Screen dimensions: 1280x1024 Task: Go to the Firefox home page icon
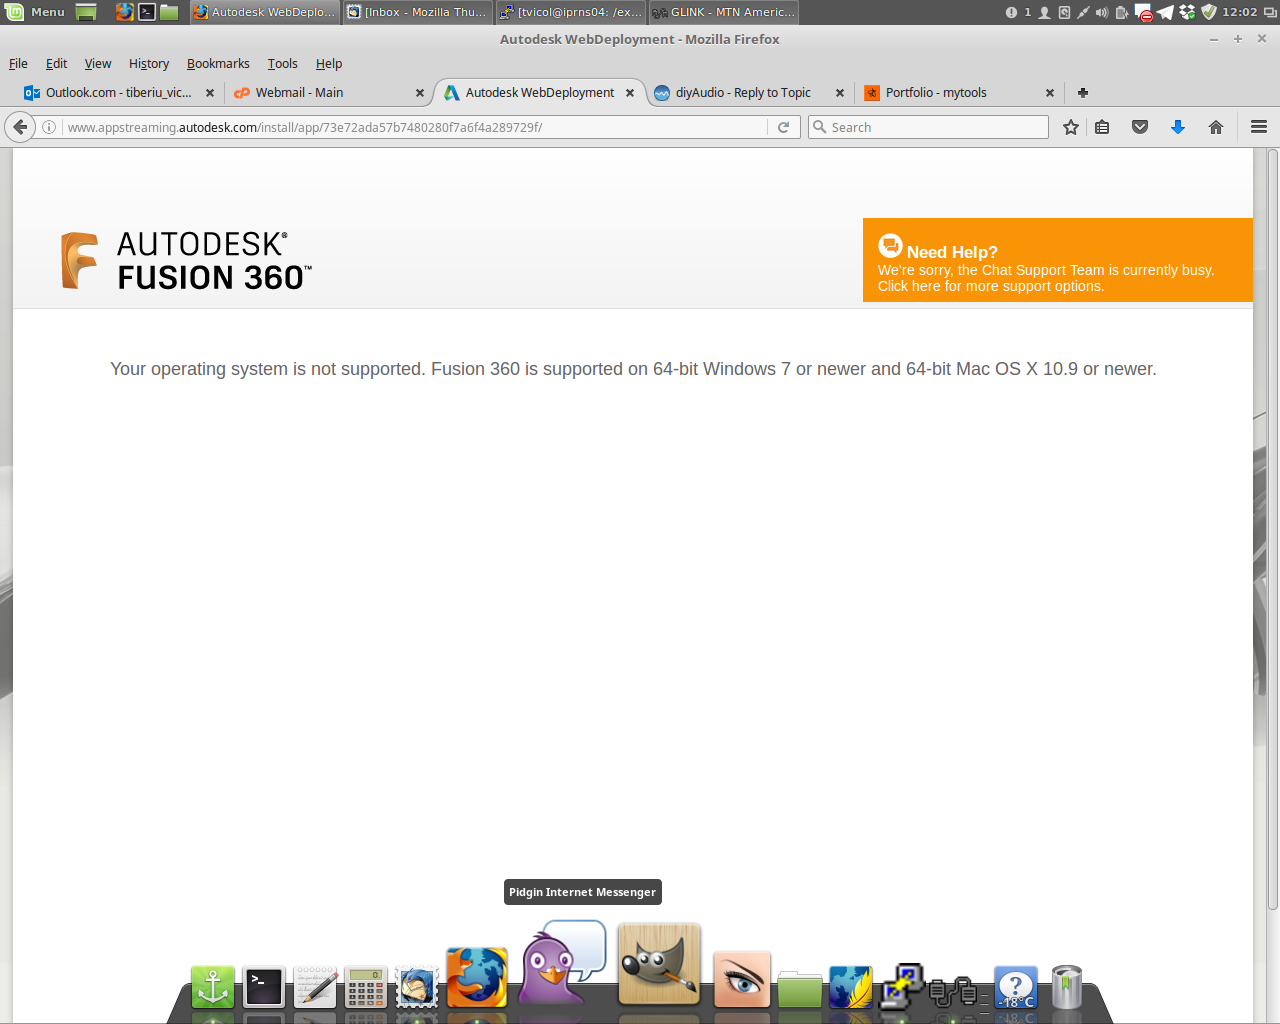pyautogui.click(x=1216, y=127)
